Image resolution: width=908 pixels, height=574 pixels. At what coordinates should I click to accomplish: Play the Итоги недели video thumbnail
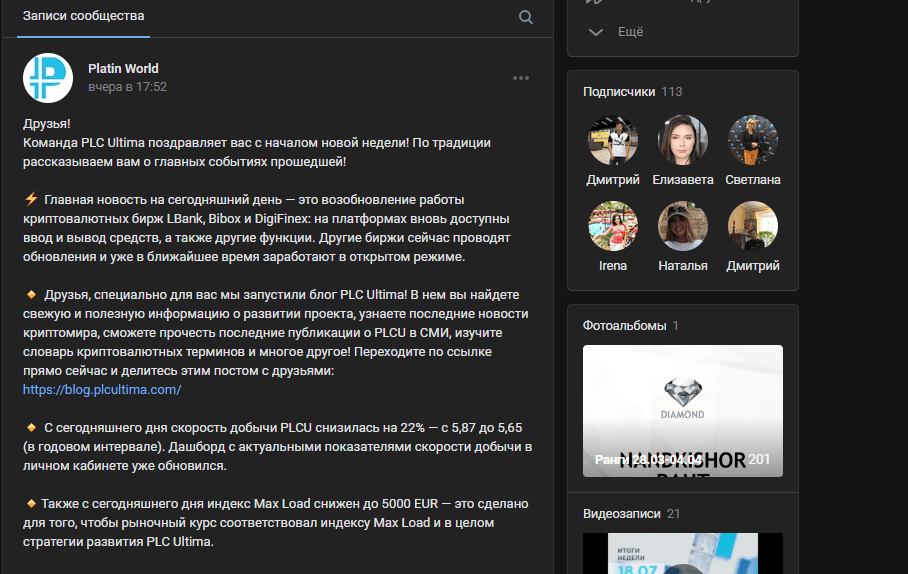point(683,553)
